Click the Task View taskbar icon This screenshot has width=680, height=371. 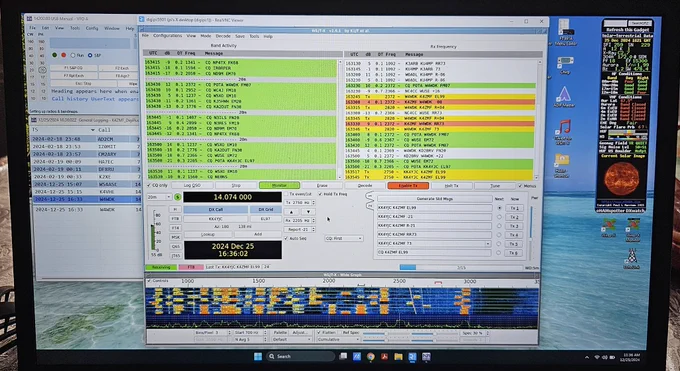tap(343, 356)
